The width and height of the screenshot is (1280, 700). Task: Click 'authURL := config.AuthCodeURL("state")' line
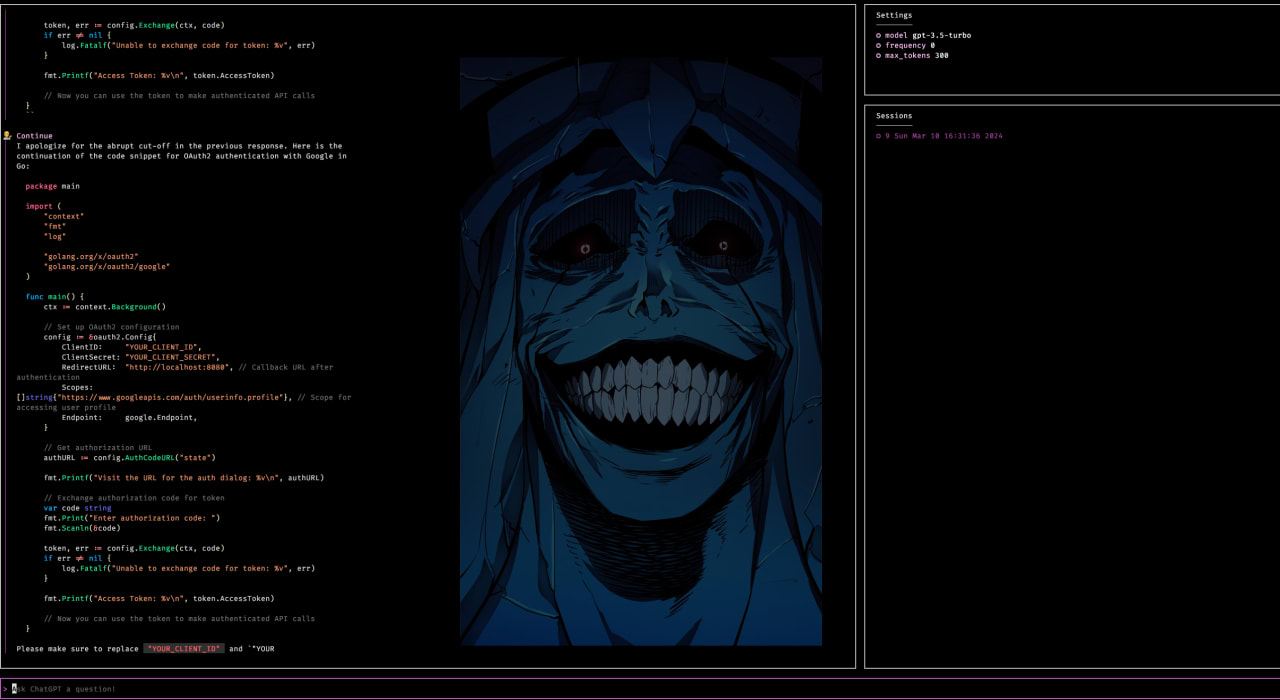[129, 457]
